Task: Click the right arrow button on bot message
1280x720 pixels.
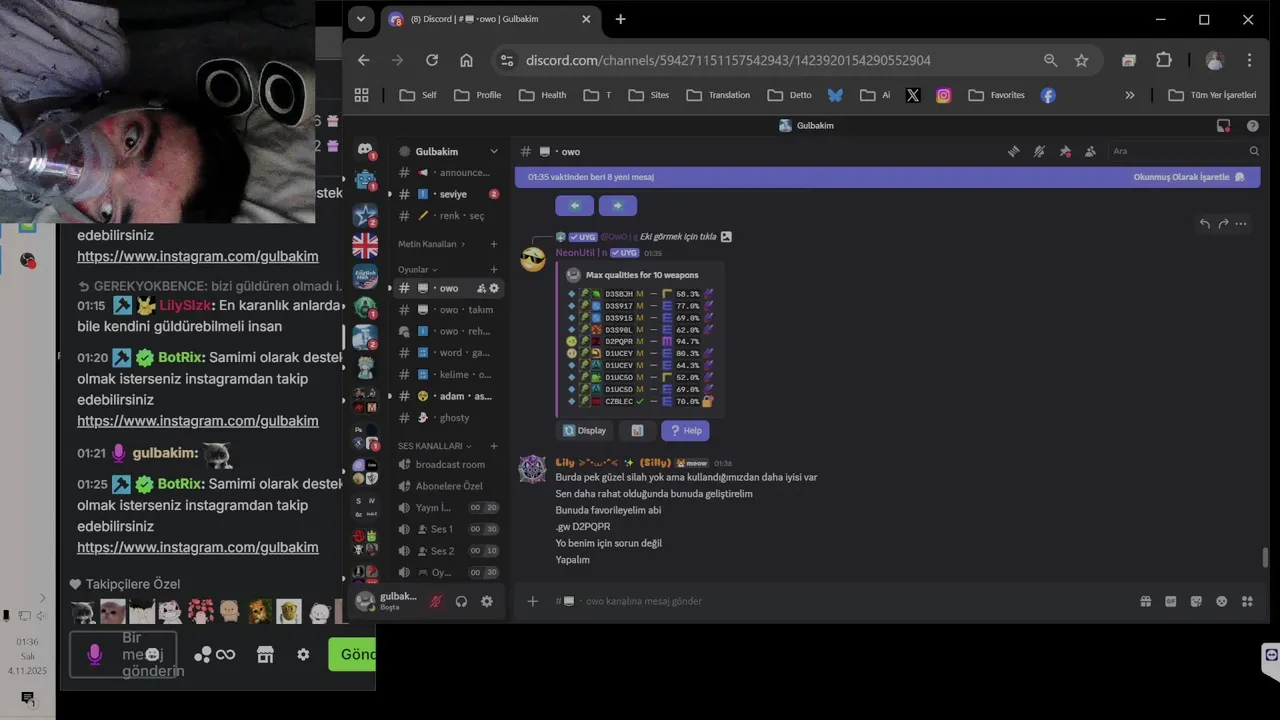Action: pos(618,205)
